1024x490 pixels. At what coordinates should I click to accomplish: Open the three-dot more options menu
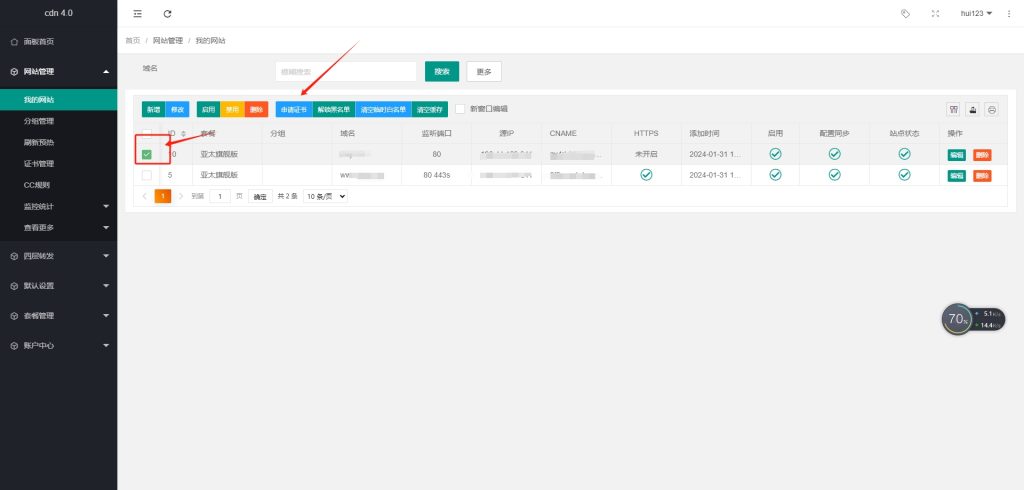(x=1009, y=14)
